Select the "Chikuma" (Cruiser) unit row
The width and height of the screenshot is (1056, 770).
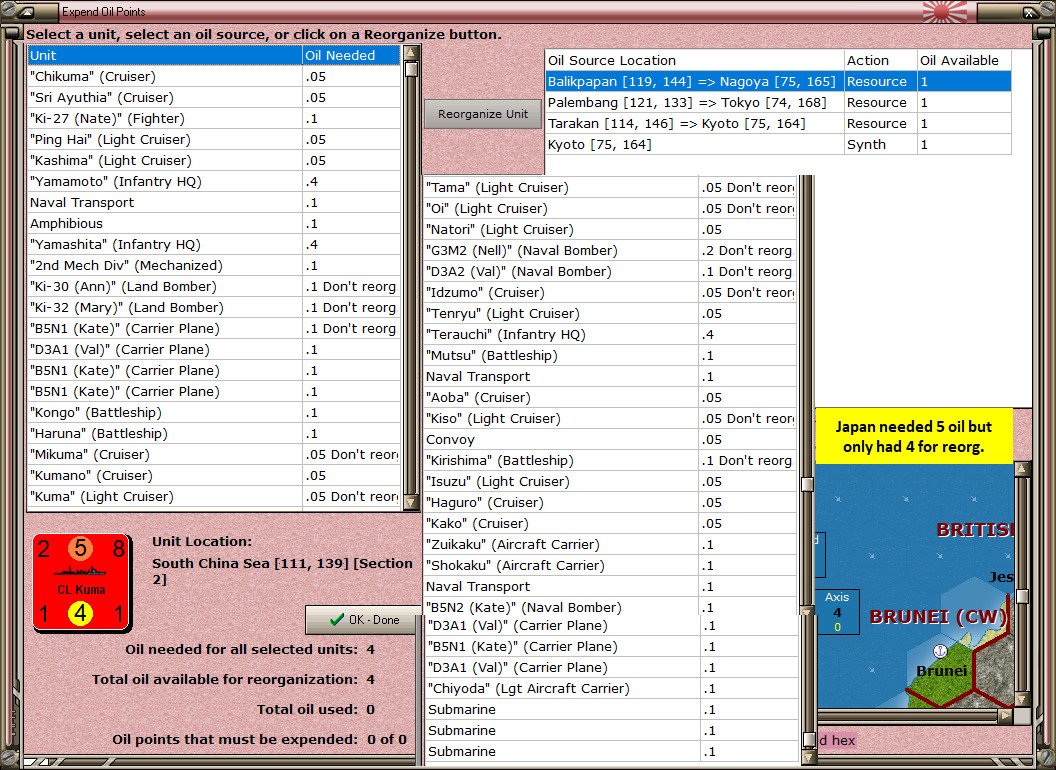[x=214, y=76]
